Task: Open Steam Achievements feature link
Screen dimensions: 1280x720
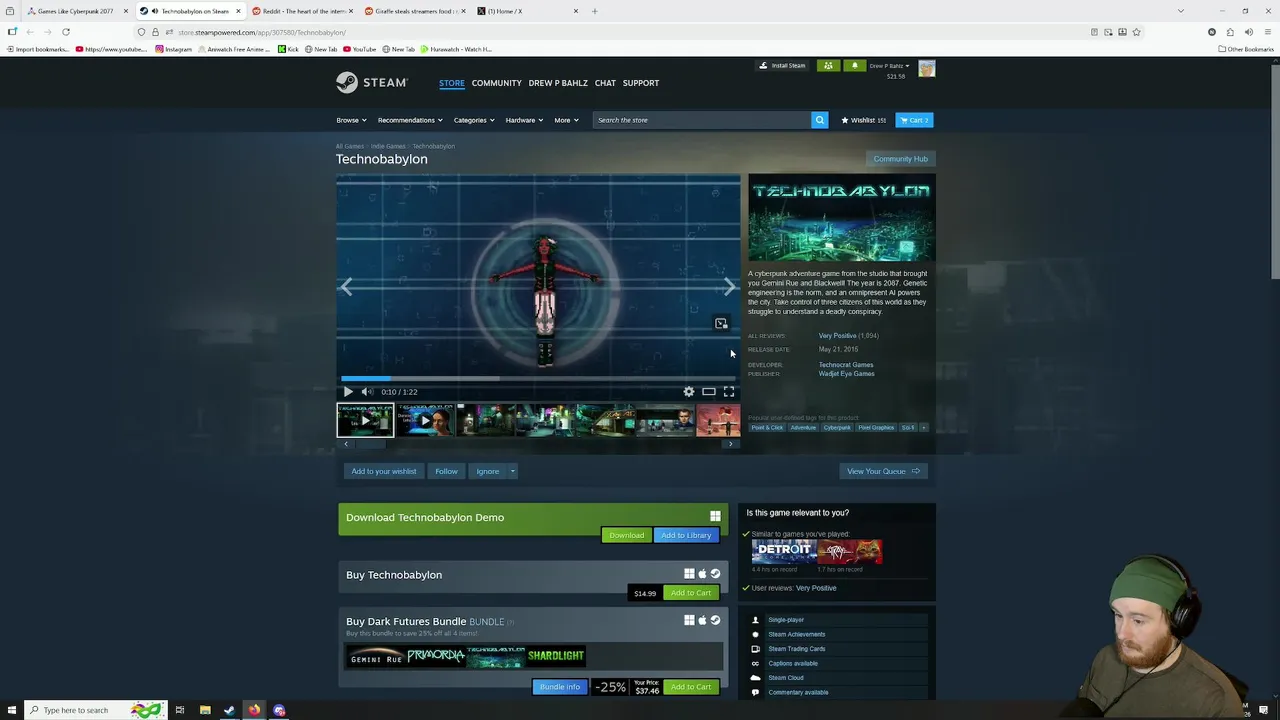Action: [797, 634]
